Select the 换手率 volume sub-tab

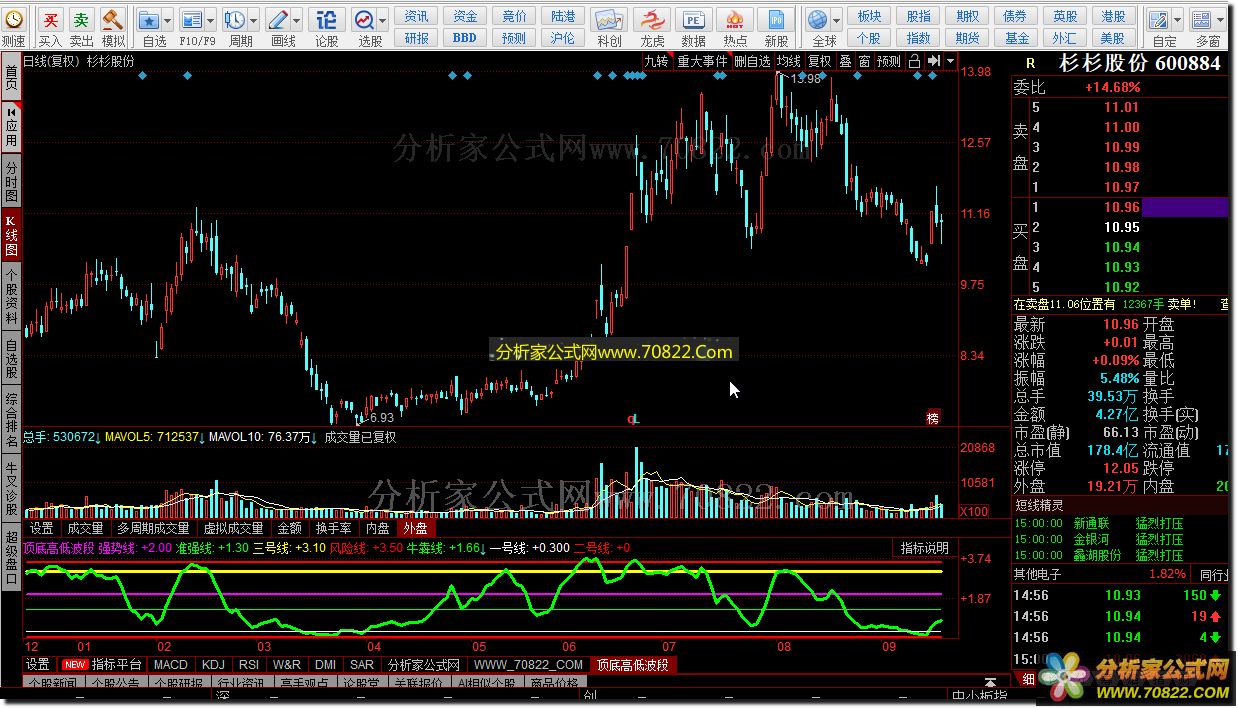click(x=333, y=528)
